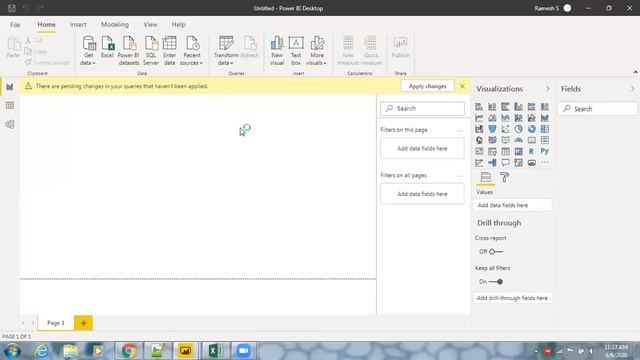The width and height of the screenshot is (640, 360).
Task: Switch to the Help ribbon tab
Action: point(178,24)
